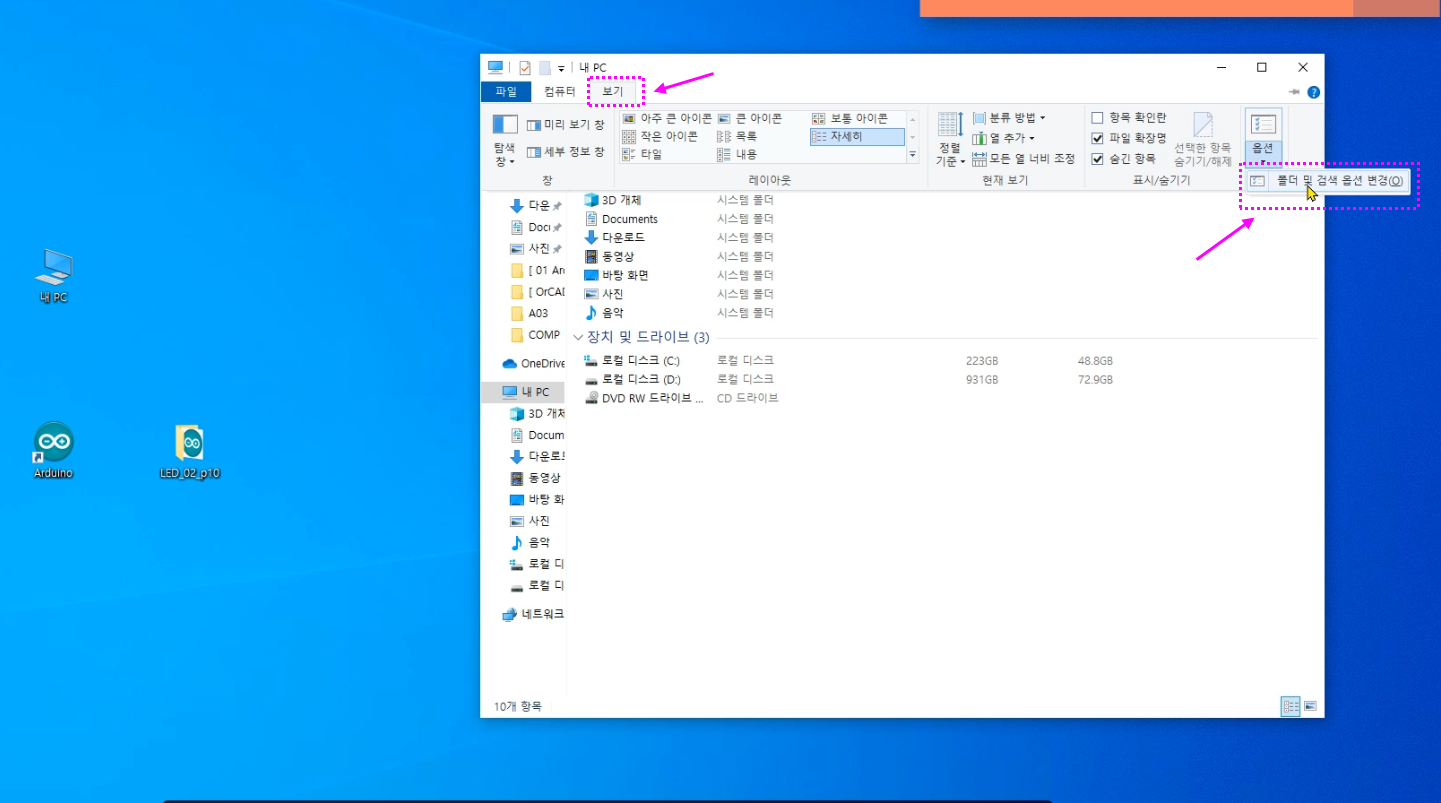Expand the layout gallery more arrow
Screen dimensions: 1441x803
[x=912, y=155]
